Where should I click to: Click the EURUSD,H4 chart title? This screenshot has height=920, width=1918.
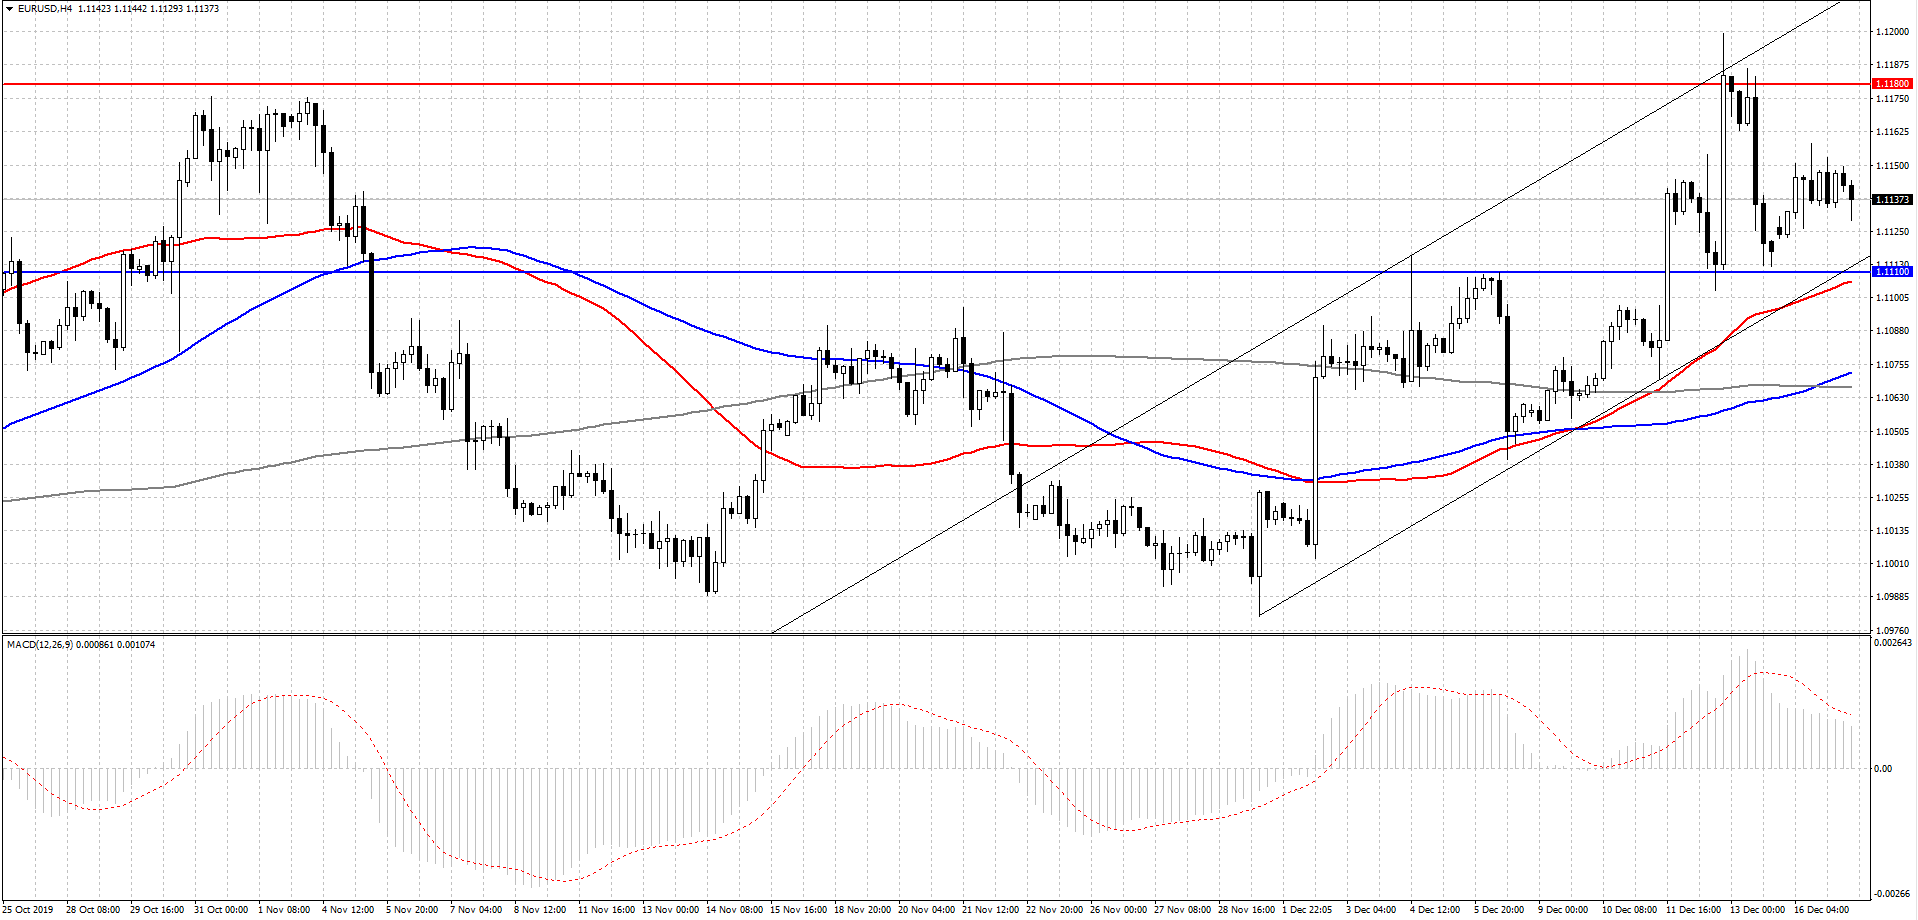pos(45,9)
